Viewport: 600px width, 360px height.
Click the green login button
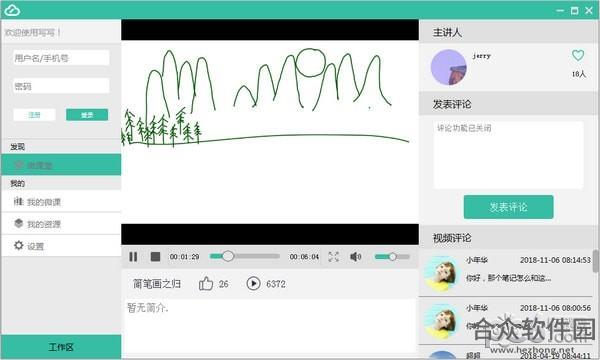(87, 115)
